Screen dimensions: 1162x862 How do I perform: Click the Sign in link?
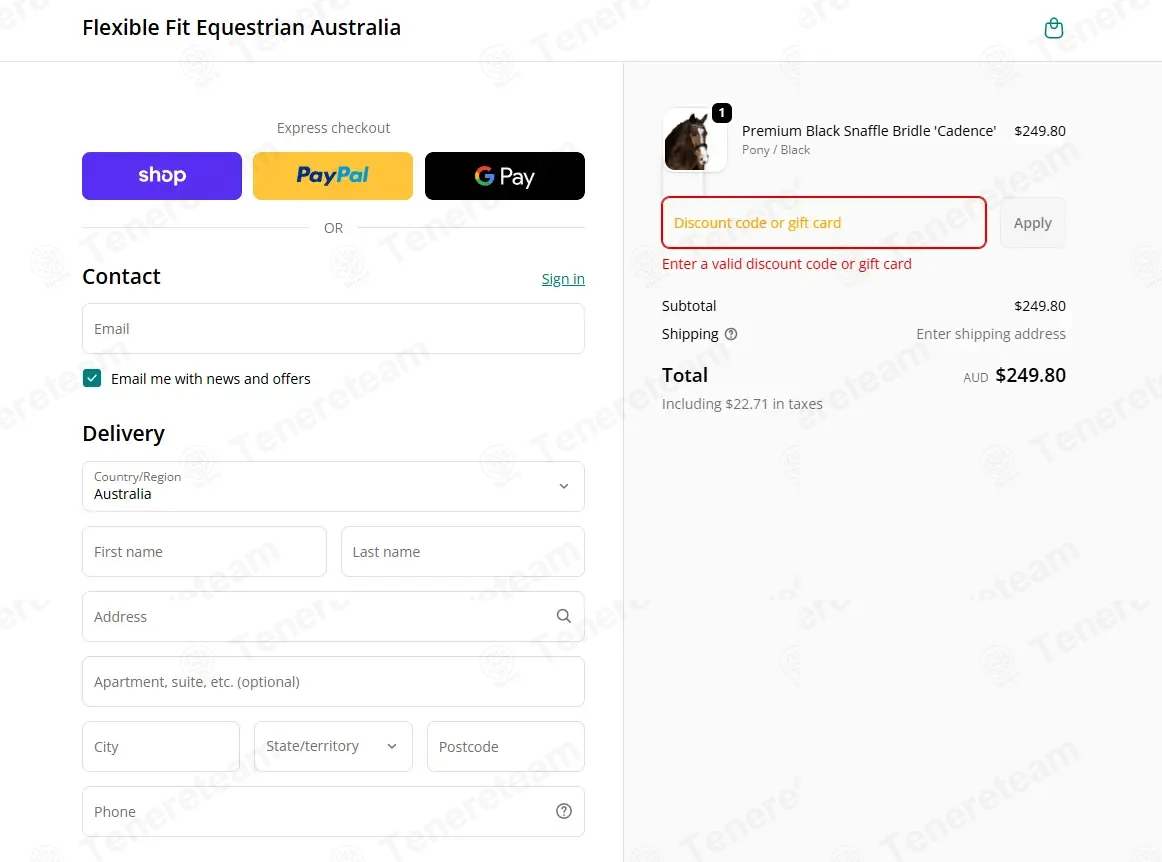point(562,279)
